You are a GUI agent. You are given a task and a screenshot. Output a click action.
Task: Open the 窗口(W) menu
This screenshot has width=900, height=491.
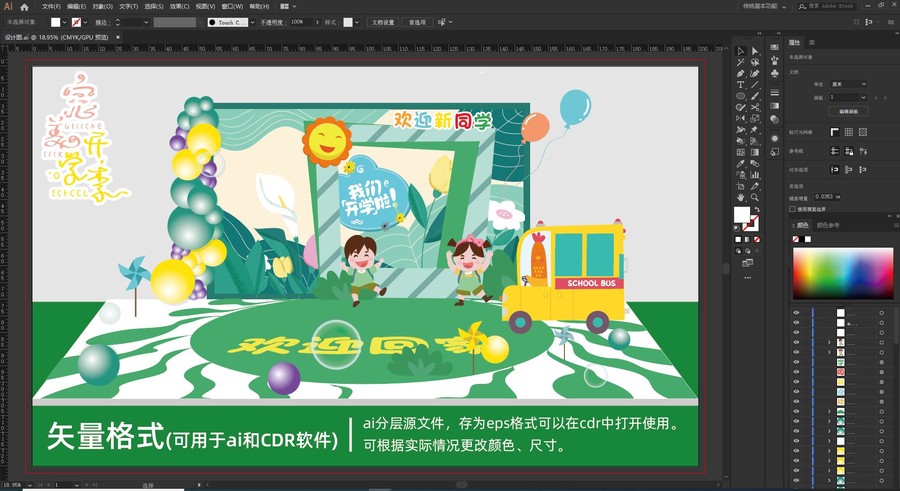point(232,6)
